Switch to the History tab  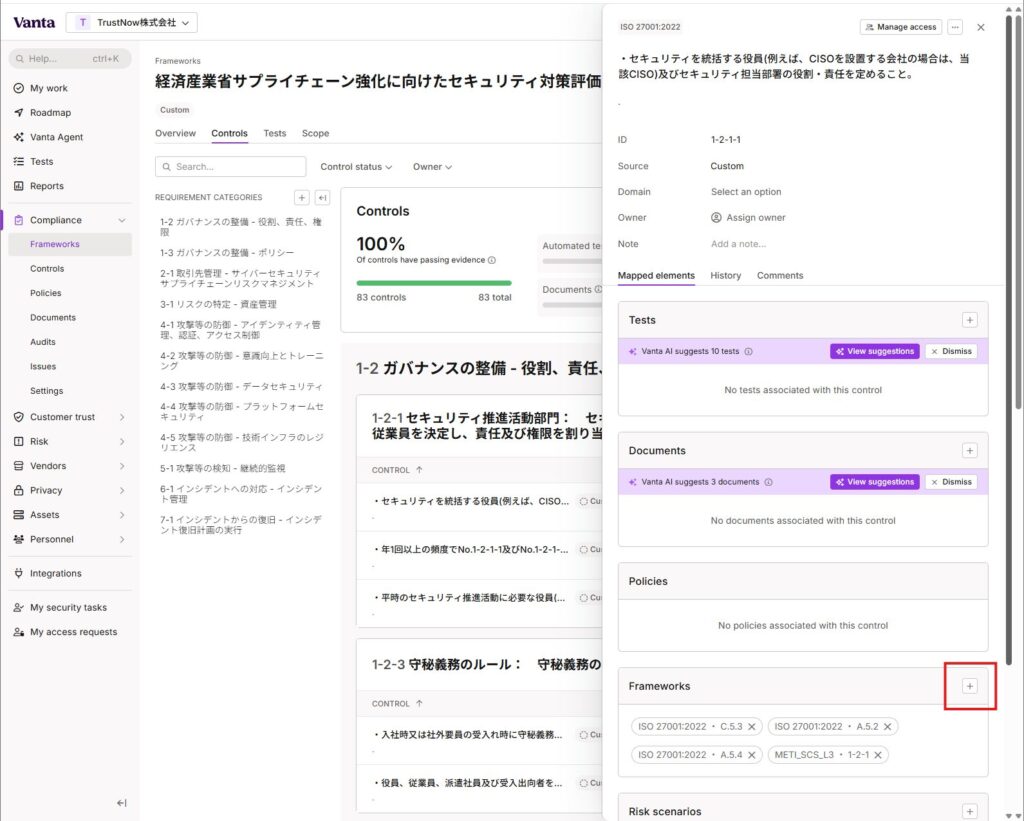pyautogui.click(x=725, y=276)
